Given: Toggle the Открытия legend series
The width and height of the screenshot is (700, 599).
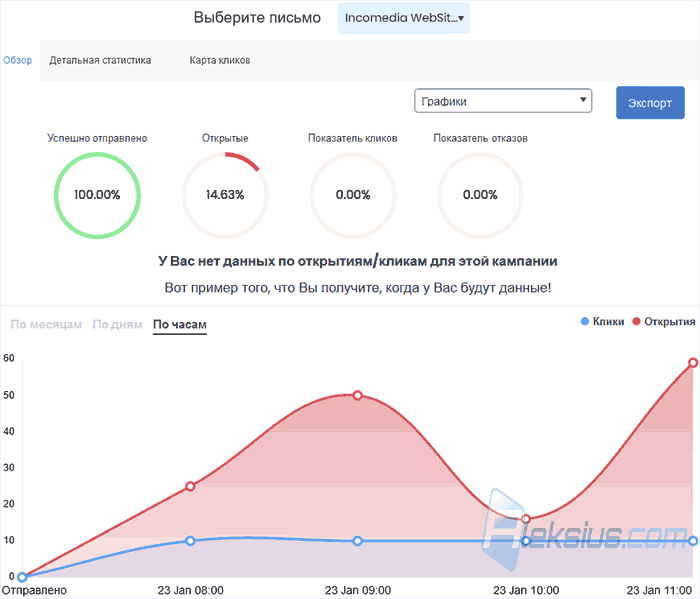Looking at the screenshot, I should pos(664,321).
